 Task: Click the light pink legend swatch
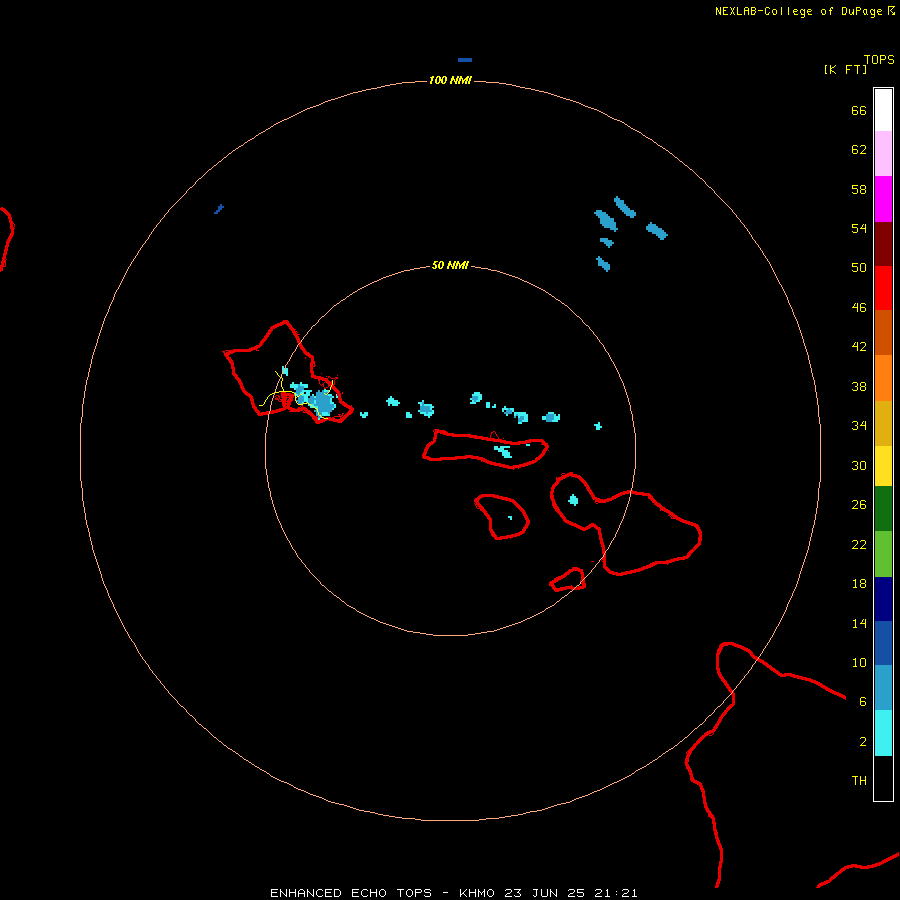[x=883, y=153]
